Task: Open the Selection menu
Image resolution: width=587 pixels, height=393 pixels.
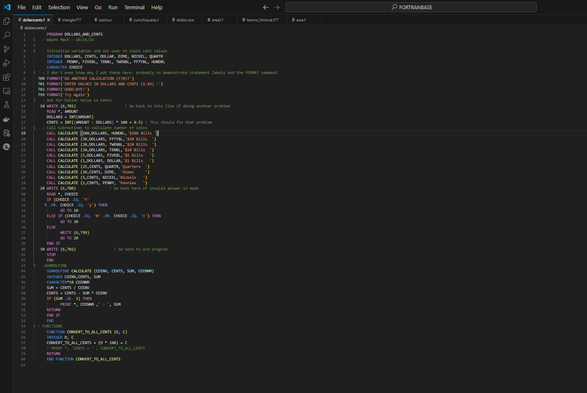Action: click(59, 7)
